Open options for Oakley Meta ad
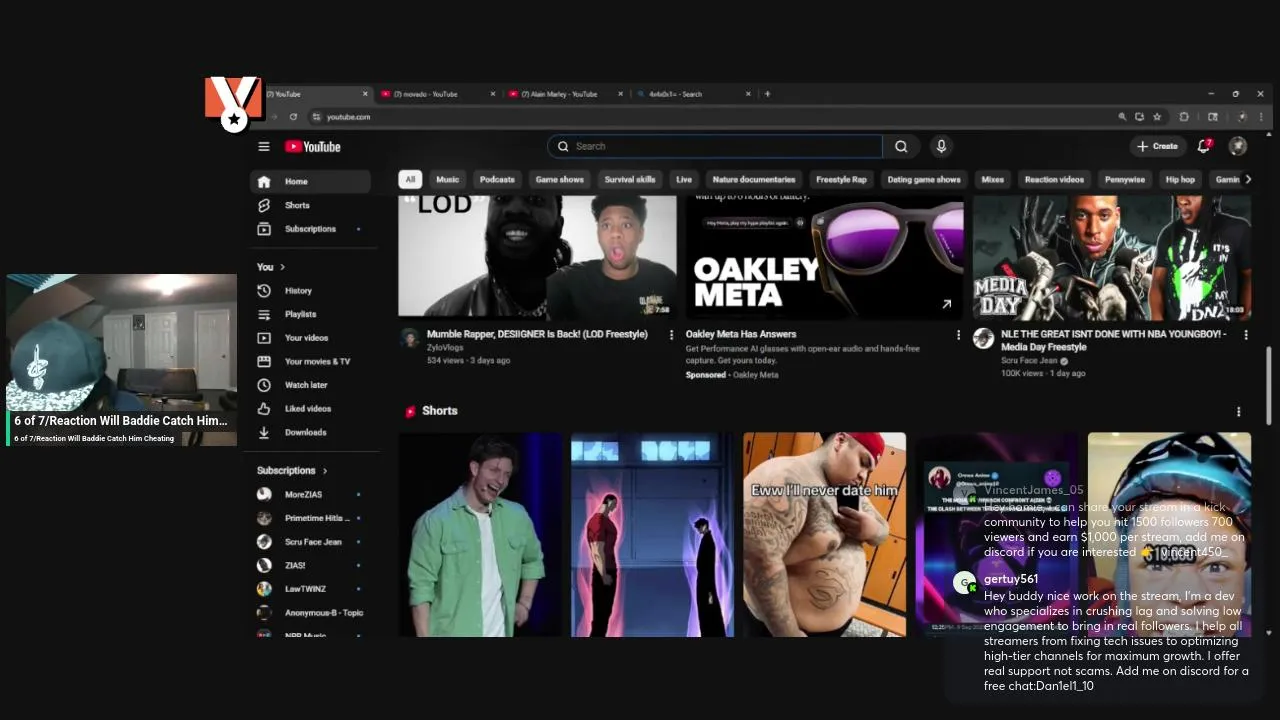This screenshot has height=720, width=1280. [x=958, y=335]
